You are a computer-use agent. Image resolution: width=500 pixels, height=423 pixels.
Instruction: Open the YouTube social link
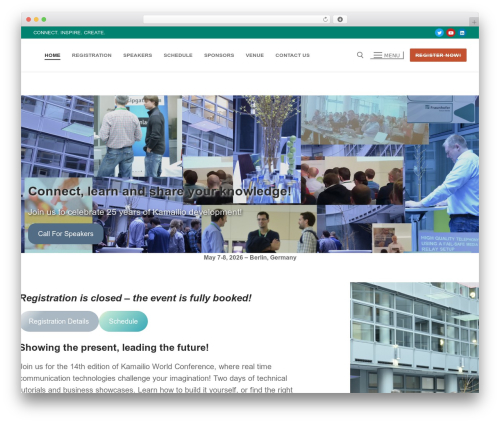(x=451, y=33)
